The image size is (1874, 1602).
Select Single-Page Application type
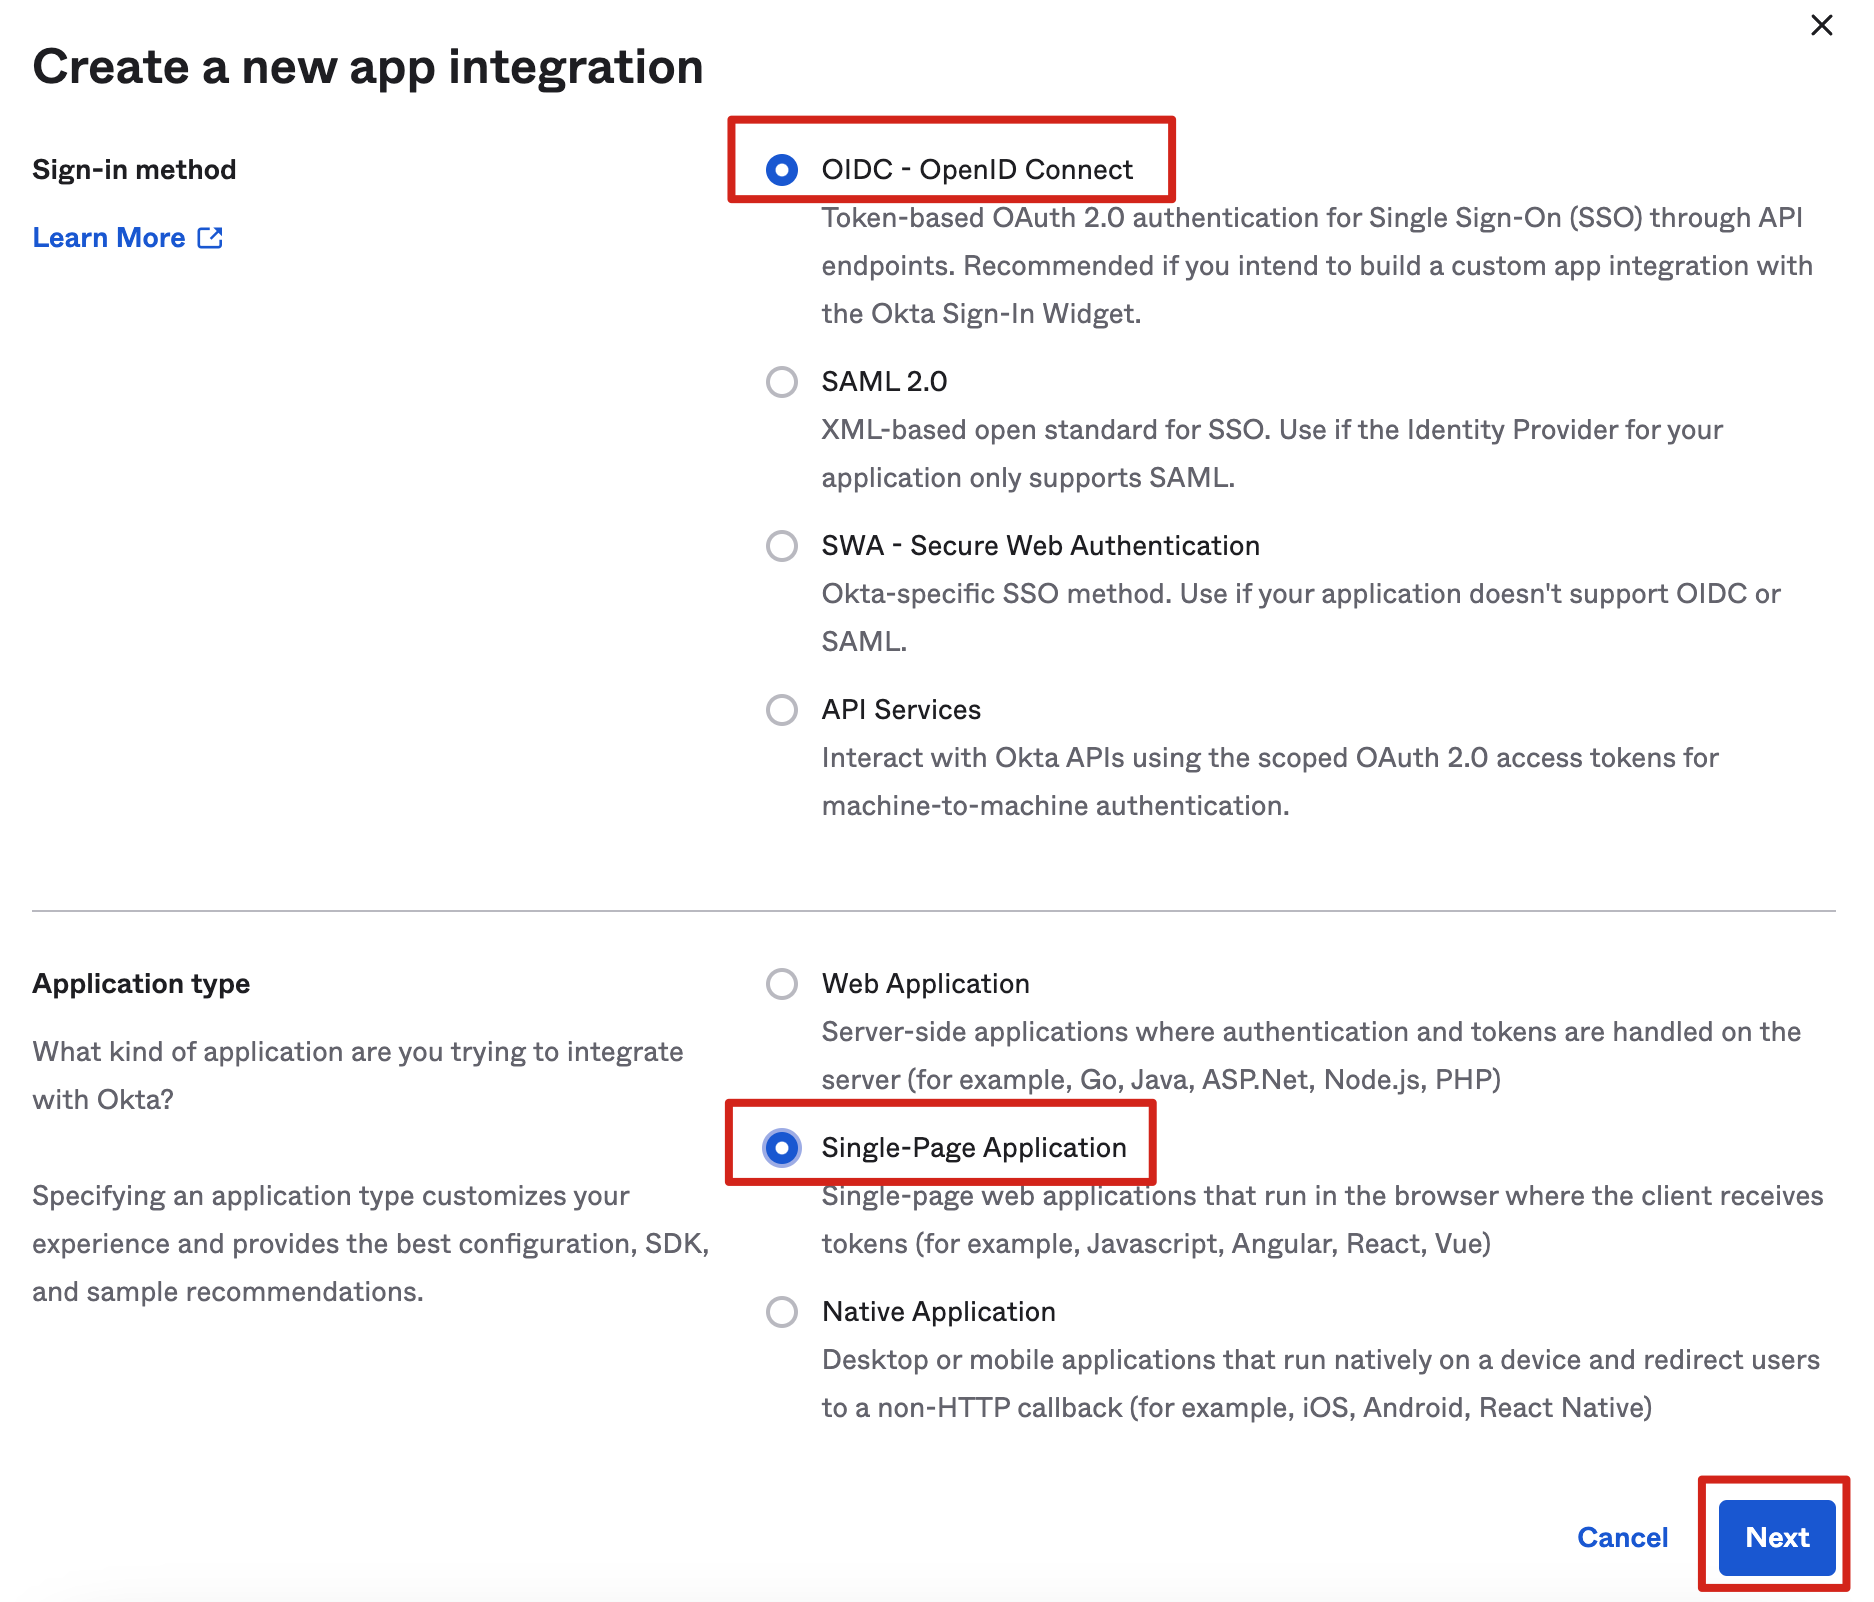tap(783, 1148)
